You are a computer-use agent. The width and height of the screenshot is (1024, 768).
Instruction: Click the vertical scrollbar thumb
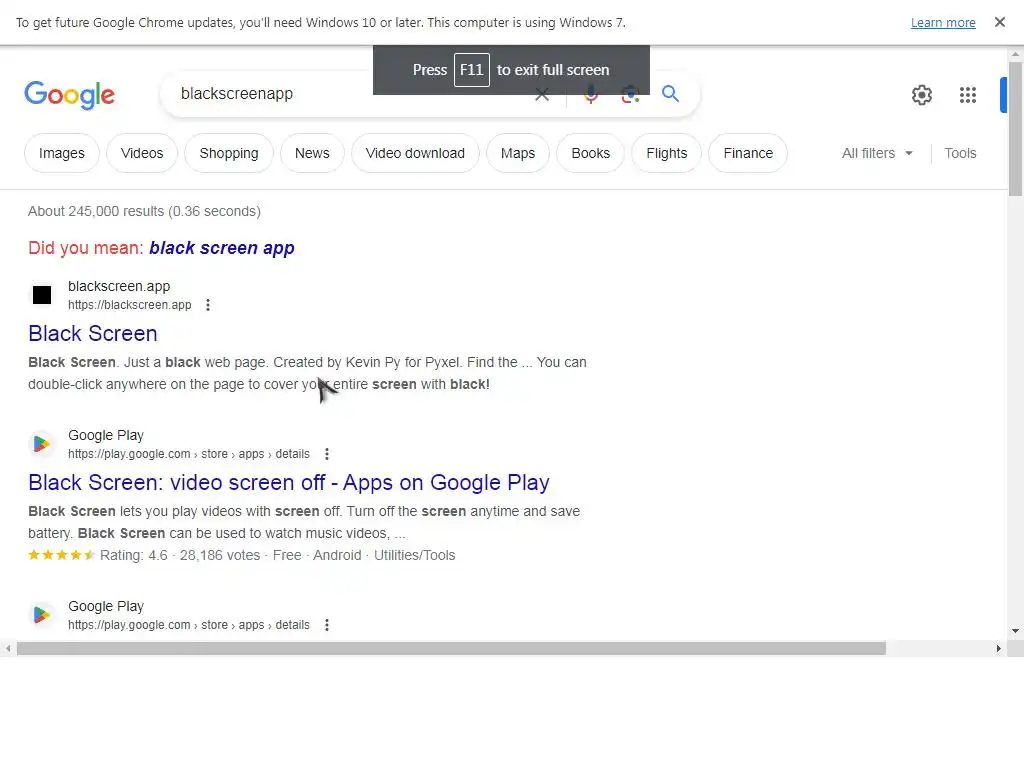(x=1015, y=129)
